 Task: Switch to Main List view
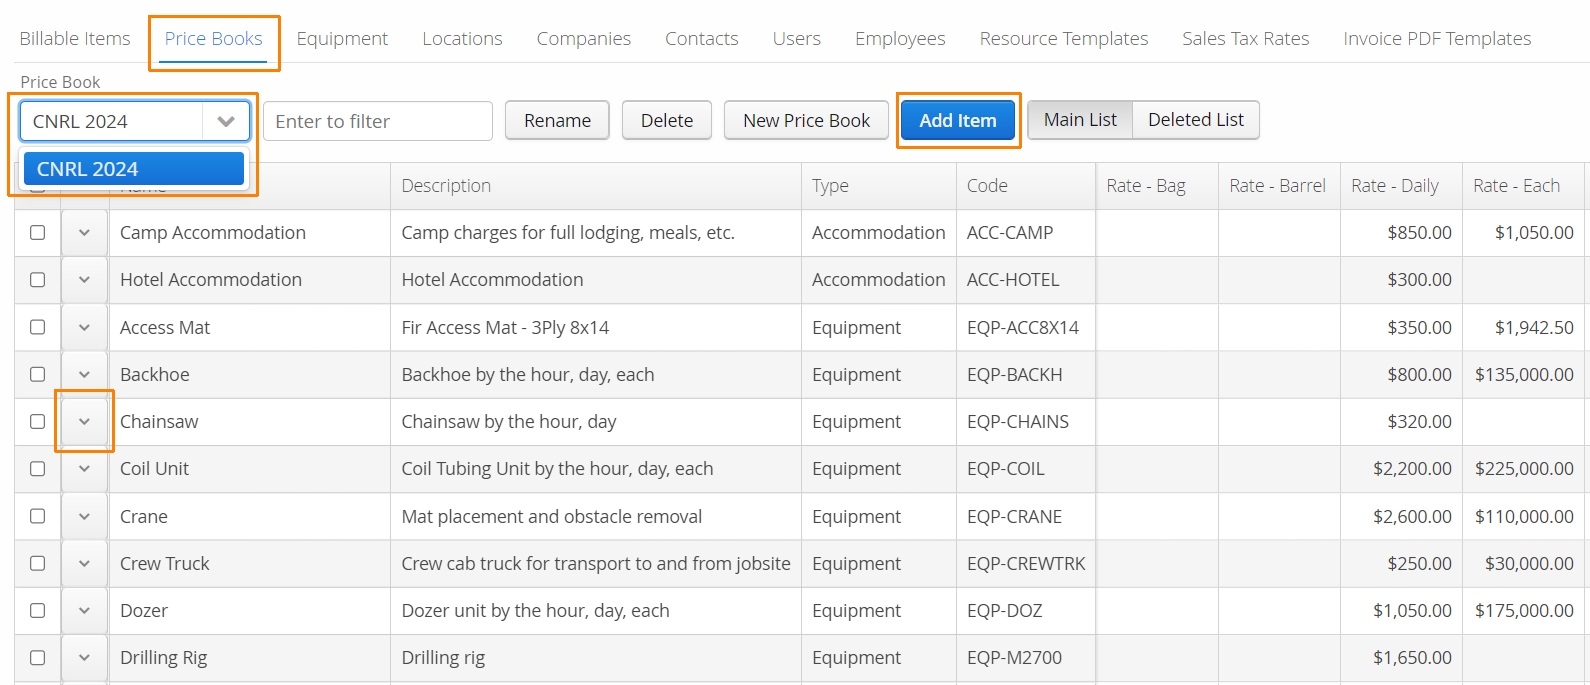click(1080, 120)
